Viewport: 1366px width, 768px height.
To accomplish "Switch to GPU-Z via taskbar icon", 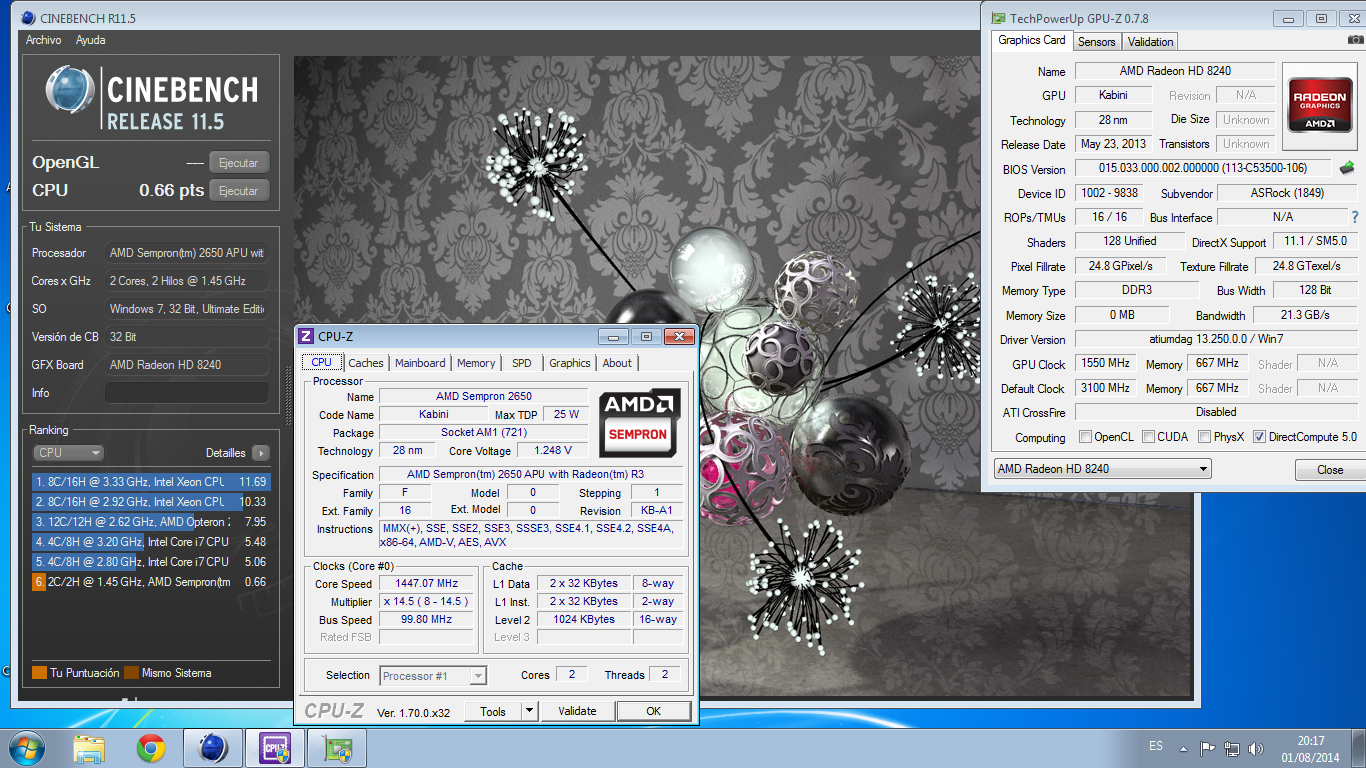I will pos(337,748).
